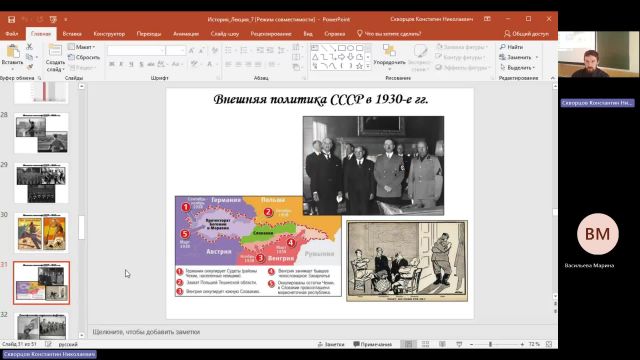This screenshot has height=360, width=640.
Task: Toggle the Заметки notes pane button
Action: 331,344
